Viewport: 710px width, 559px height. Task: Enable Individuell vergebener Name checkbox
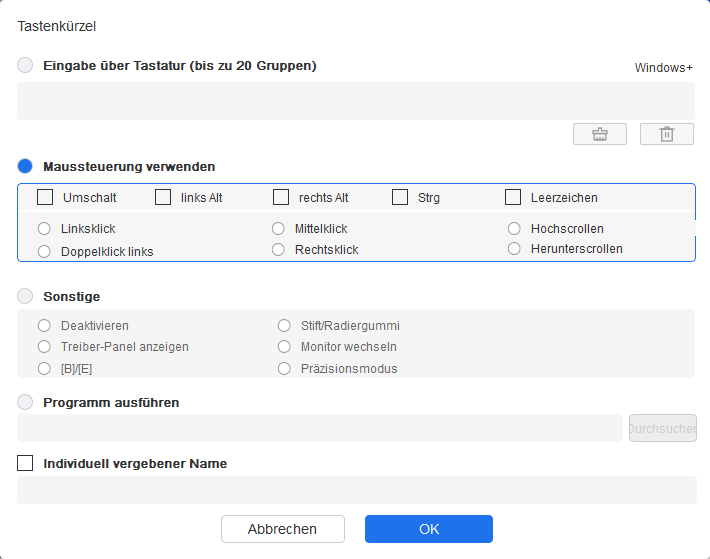[25, 463]
